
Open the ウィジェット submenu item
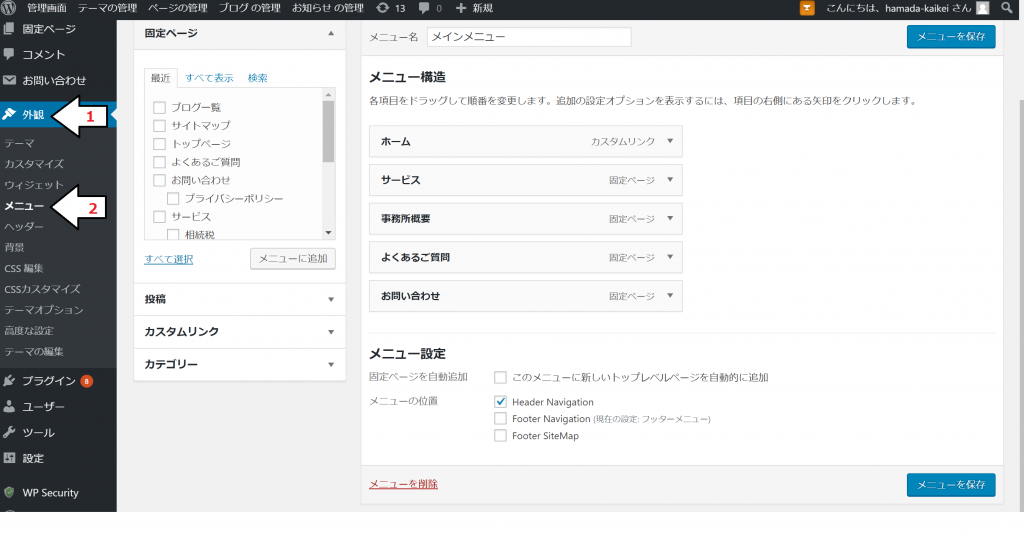coord(34,185)
